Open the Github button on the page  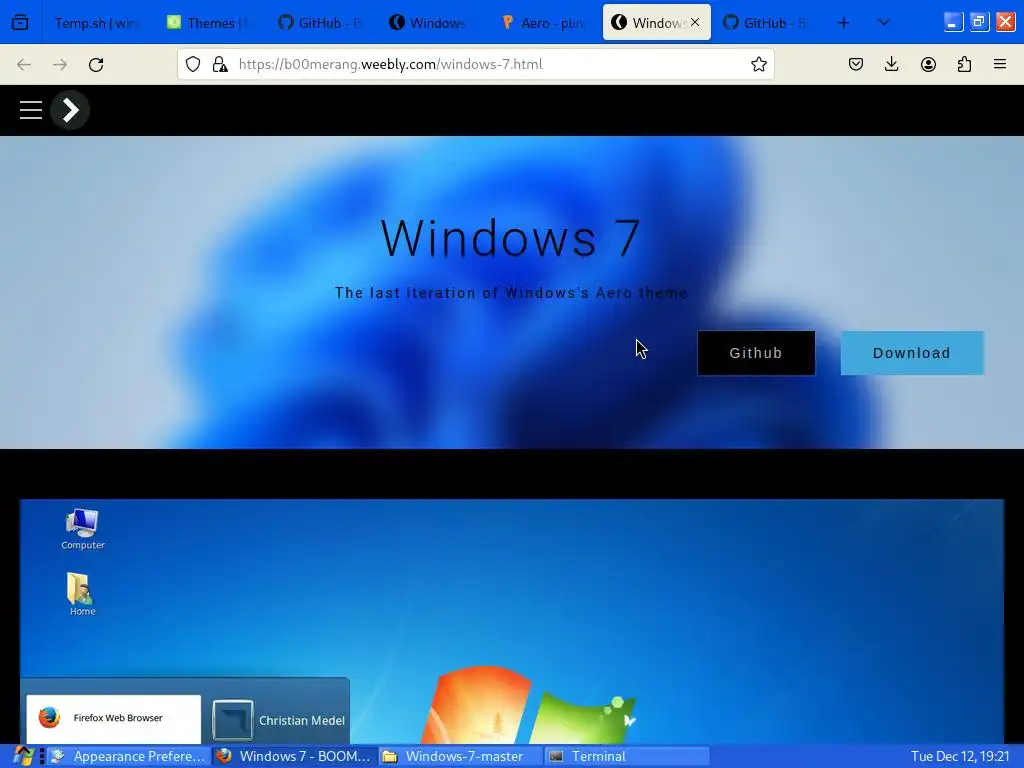(756, 353)
